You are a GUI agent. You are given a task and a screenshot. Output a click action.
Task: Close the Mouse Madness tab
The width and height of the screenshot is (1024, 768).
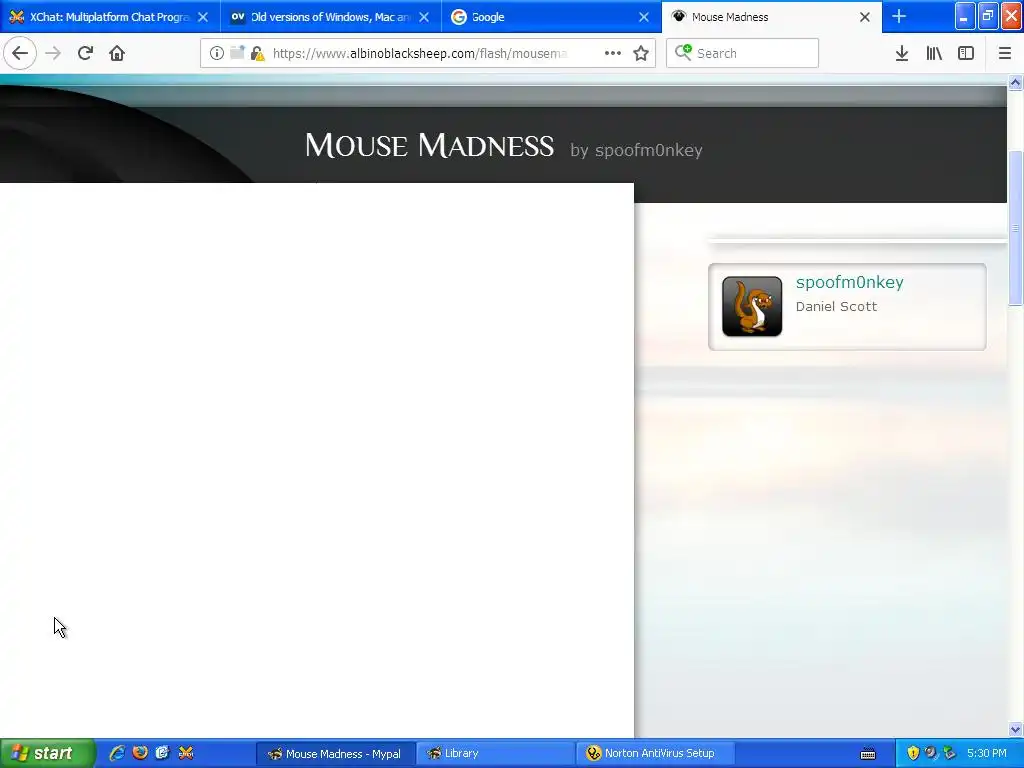point(865,17)
